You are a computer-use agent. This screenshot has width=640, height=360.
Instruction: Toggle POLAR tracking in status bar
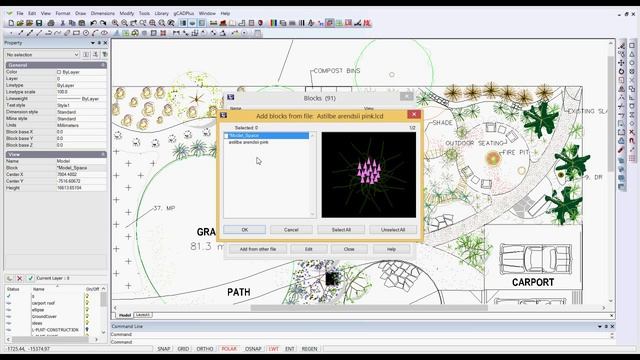coord(229,349)
